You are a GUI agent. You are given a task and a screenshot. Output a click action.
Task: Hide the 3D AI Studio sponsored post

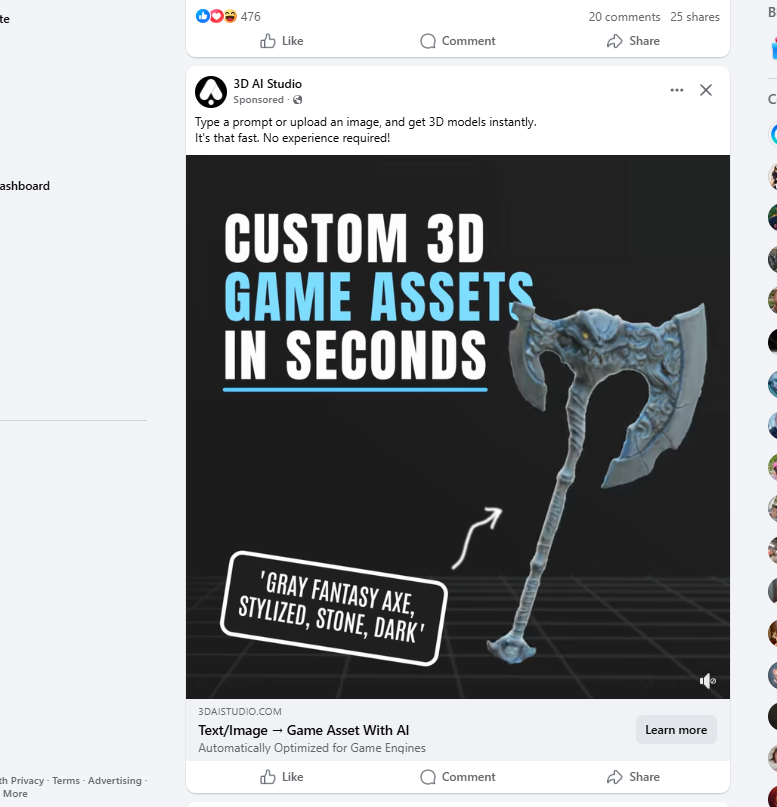tap(706, 90)
